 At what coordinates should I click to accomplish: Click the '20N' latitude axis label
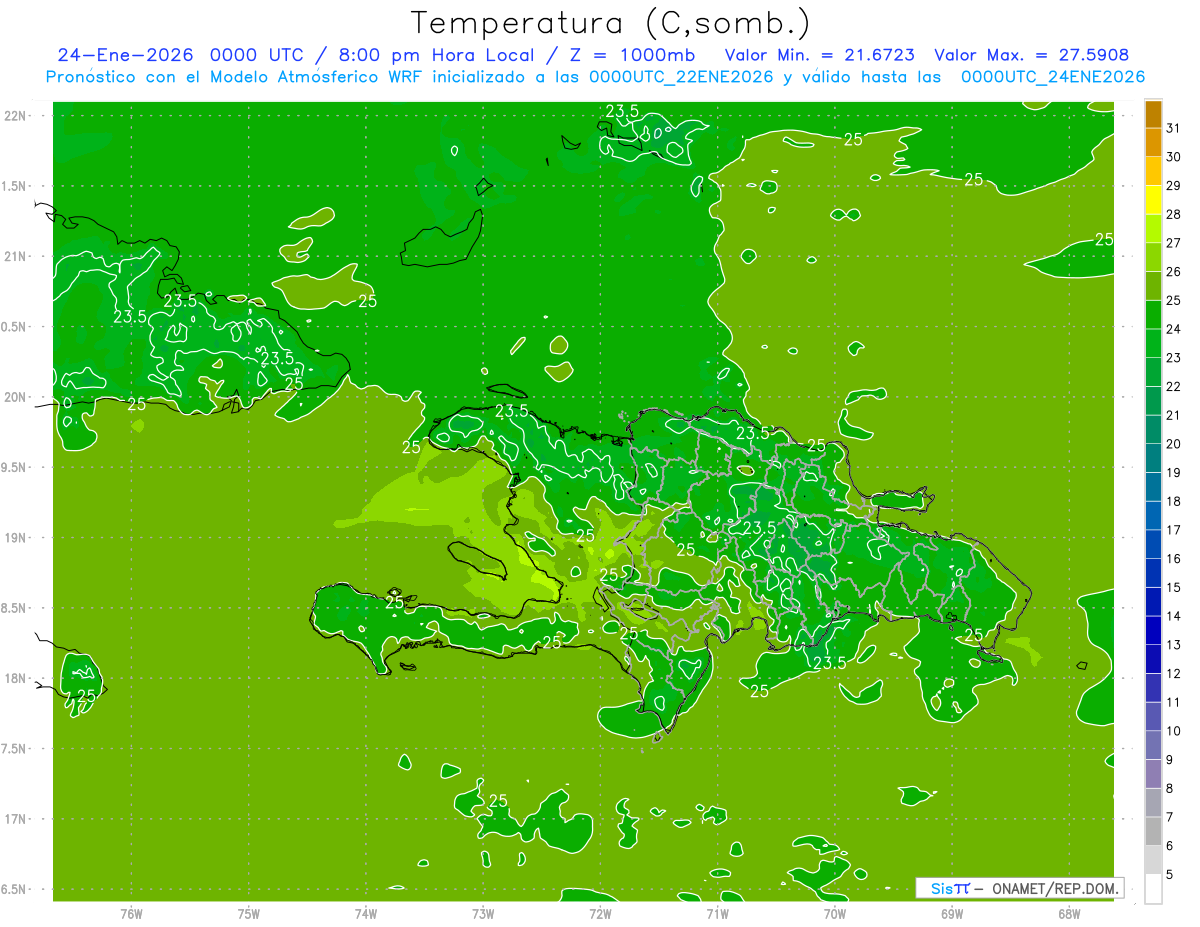point(17,397)
